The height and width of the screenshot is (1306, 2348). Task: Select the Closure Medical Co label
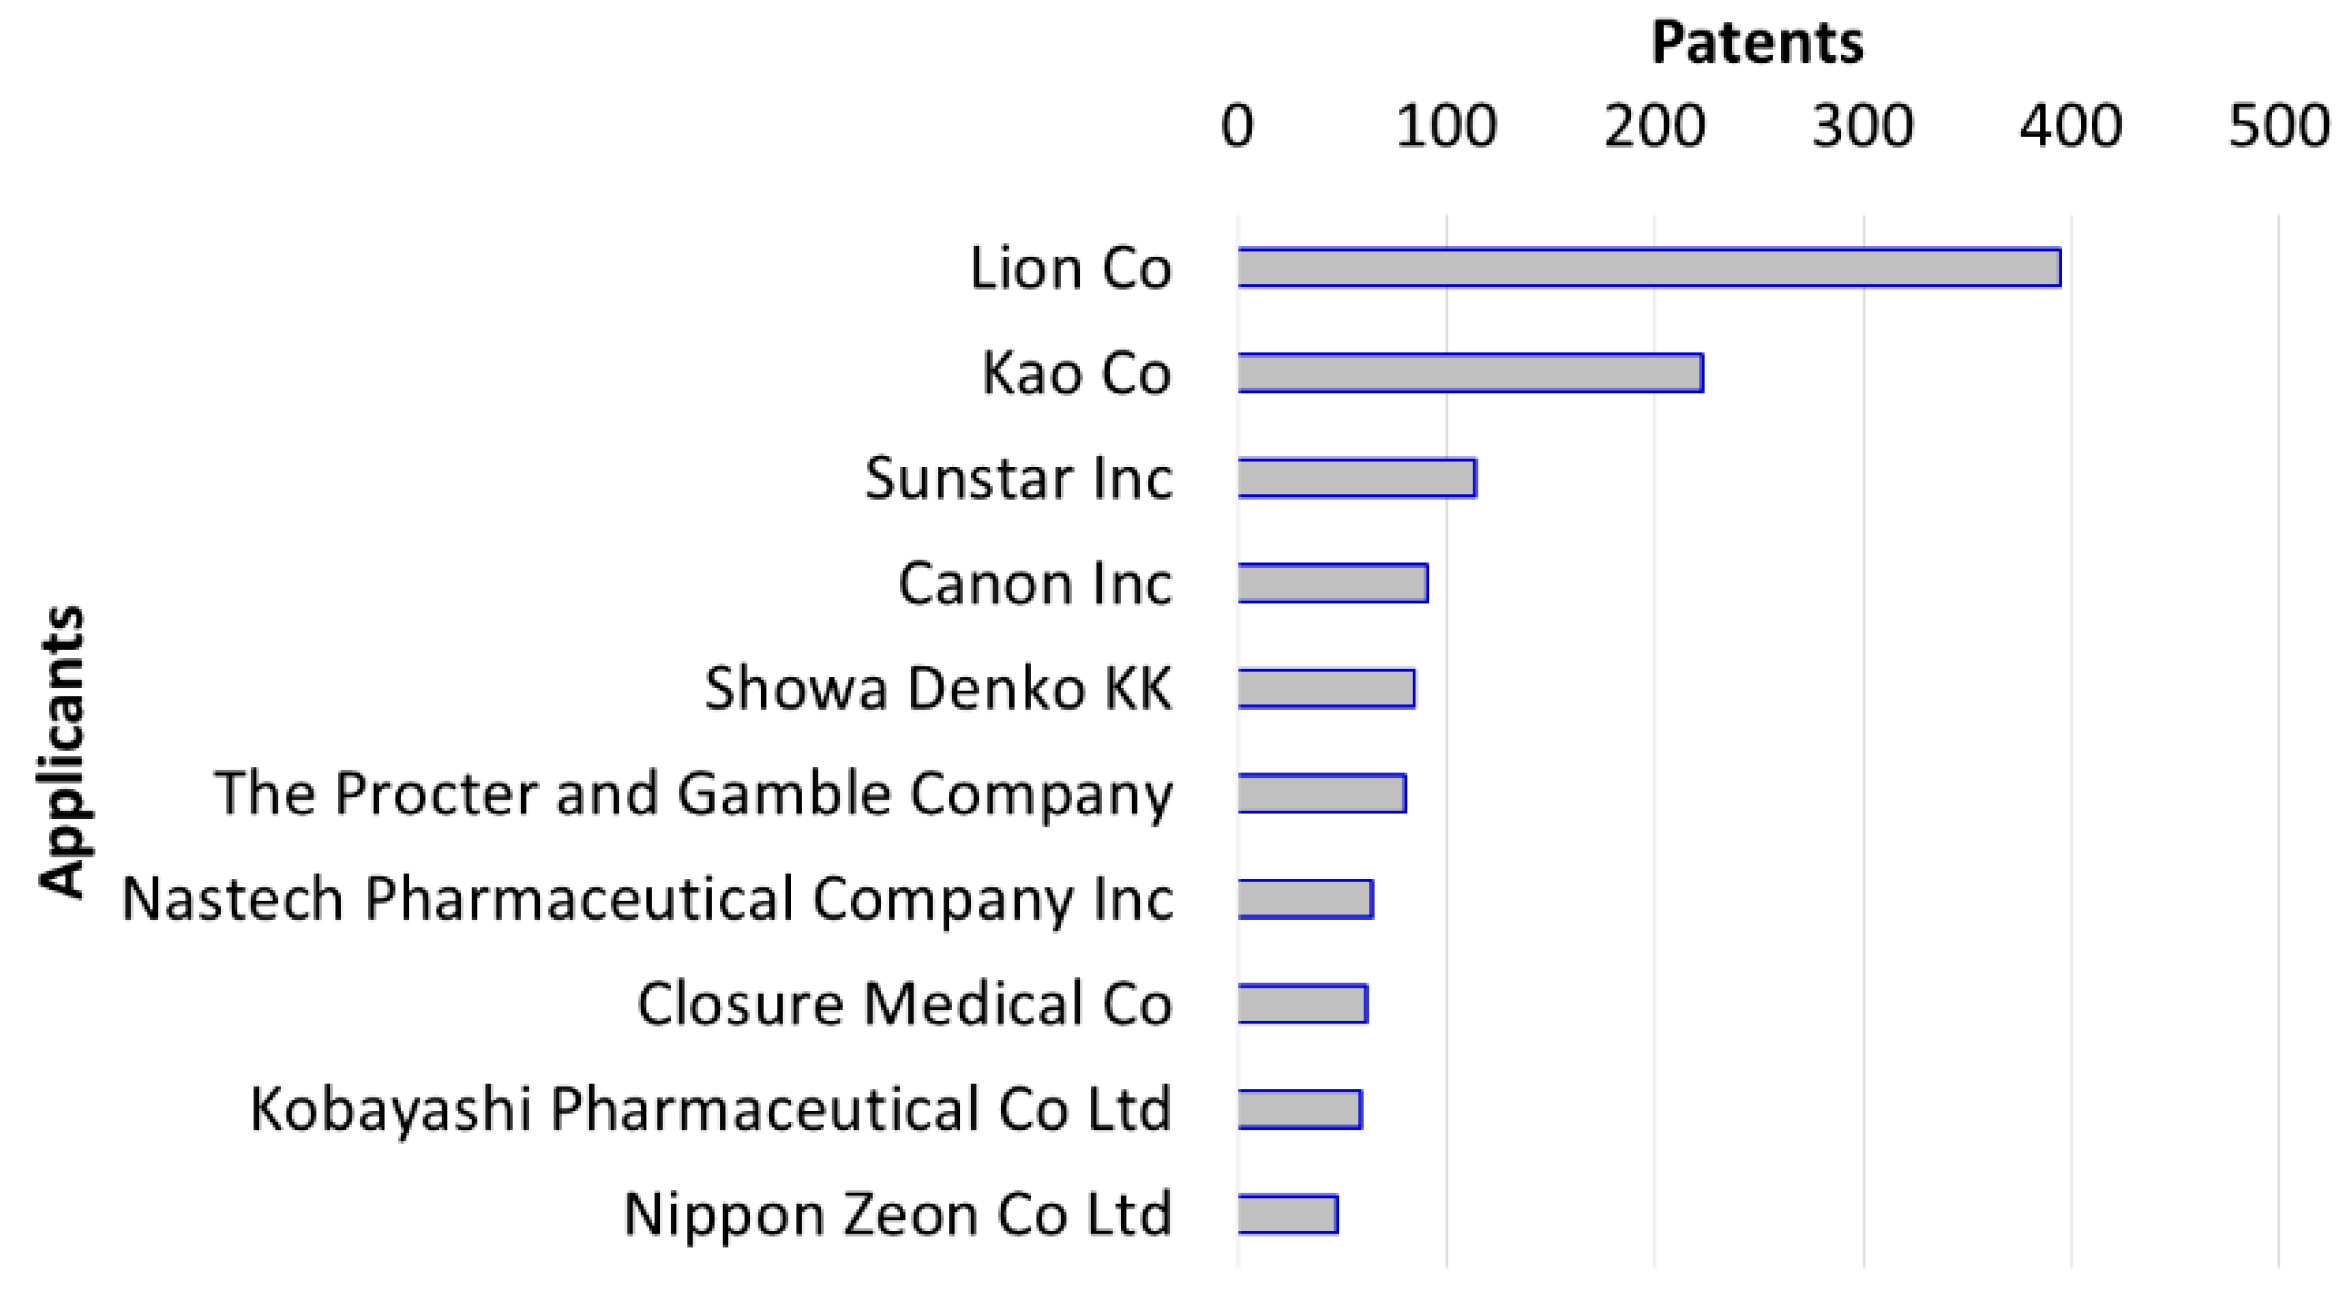pyautogui.click(x=904, y=1004)
